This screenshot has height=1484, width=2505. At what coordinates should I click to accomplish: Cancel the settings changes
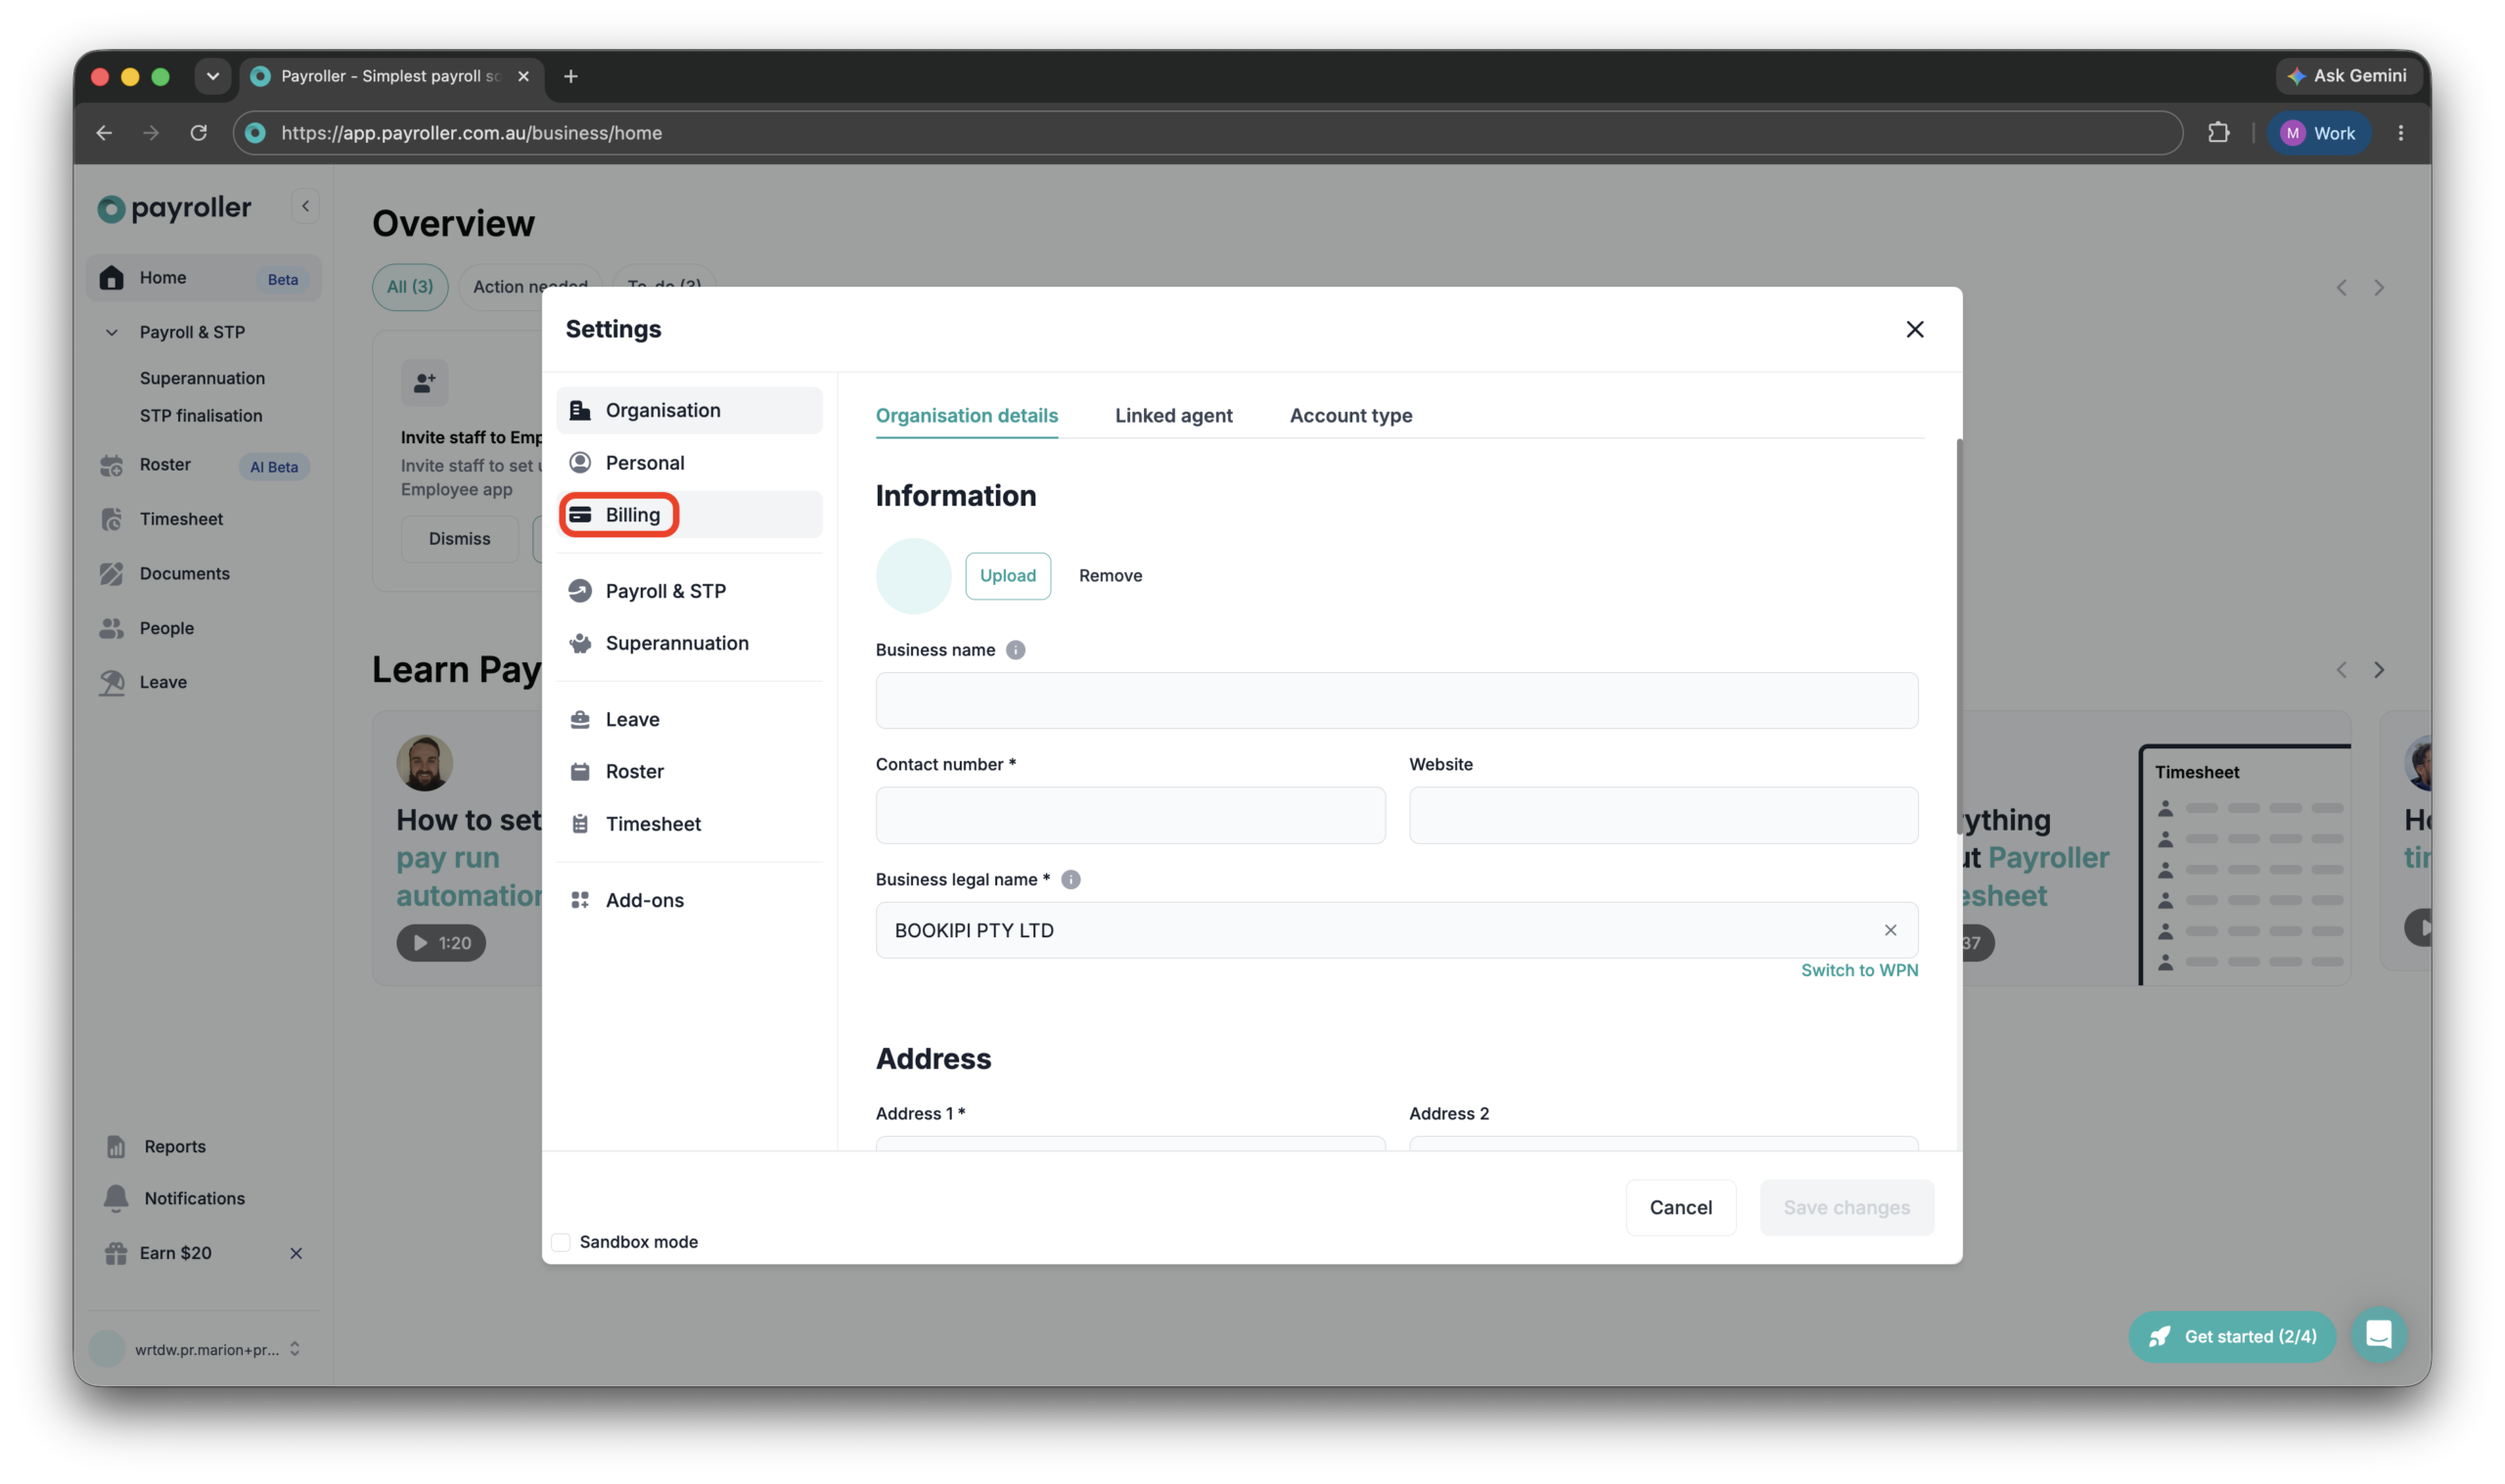point(1680,1207)
